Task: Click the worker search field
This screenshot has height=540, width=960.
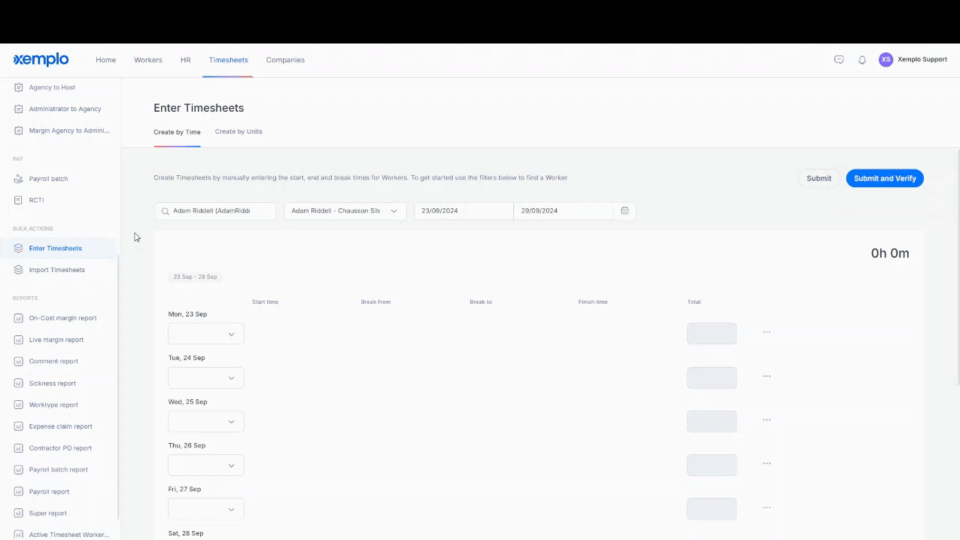Action: [x=215, y=211]
